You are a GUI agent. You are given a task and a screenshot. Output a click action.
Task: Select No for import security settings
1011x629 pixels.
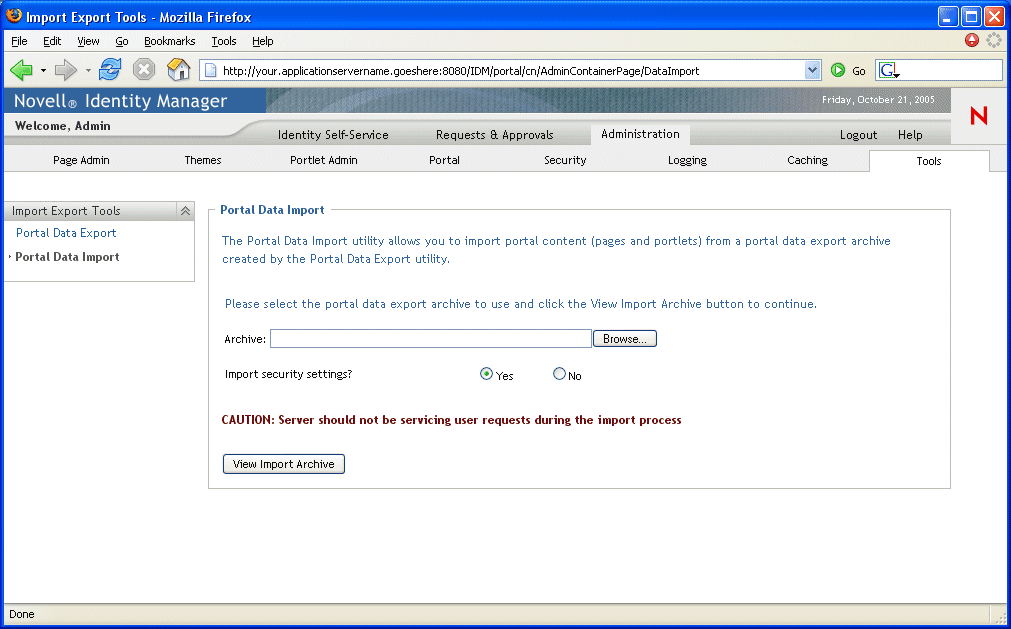point(559,374)
